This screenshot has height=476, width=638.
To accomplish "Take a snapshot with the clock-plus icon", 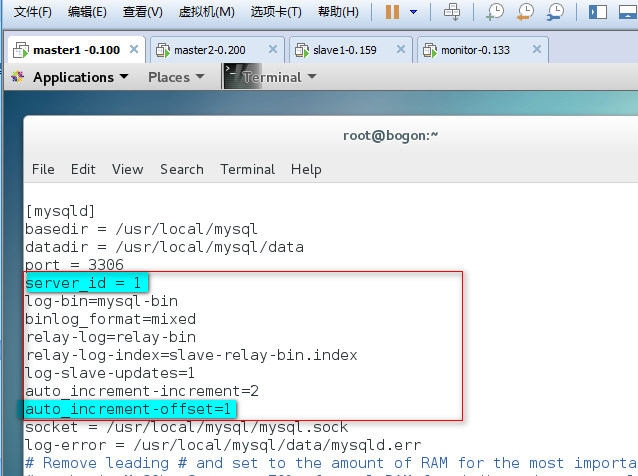I will click(x=494, y=12).
